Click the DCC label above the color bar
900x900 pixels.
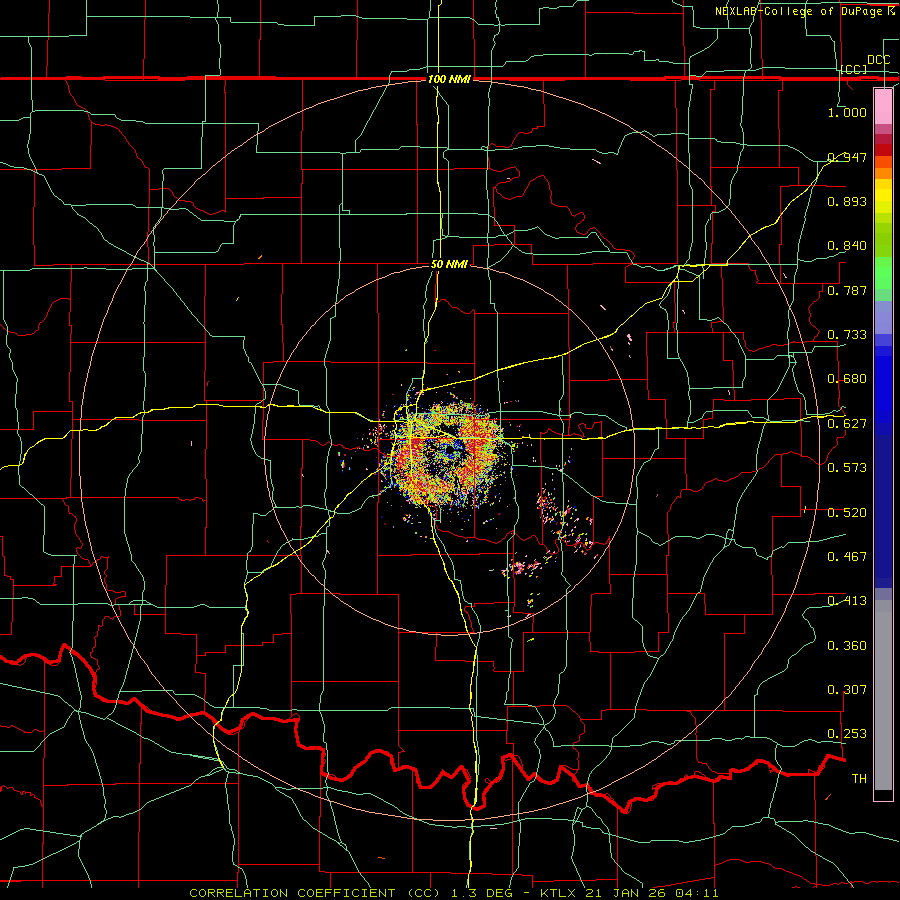tap(879, 60)
